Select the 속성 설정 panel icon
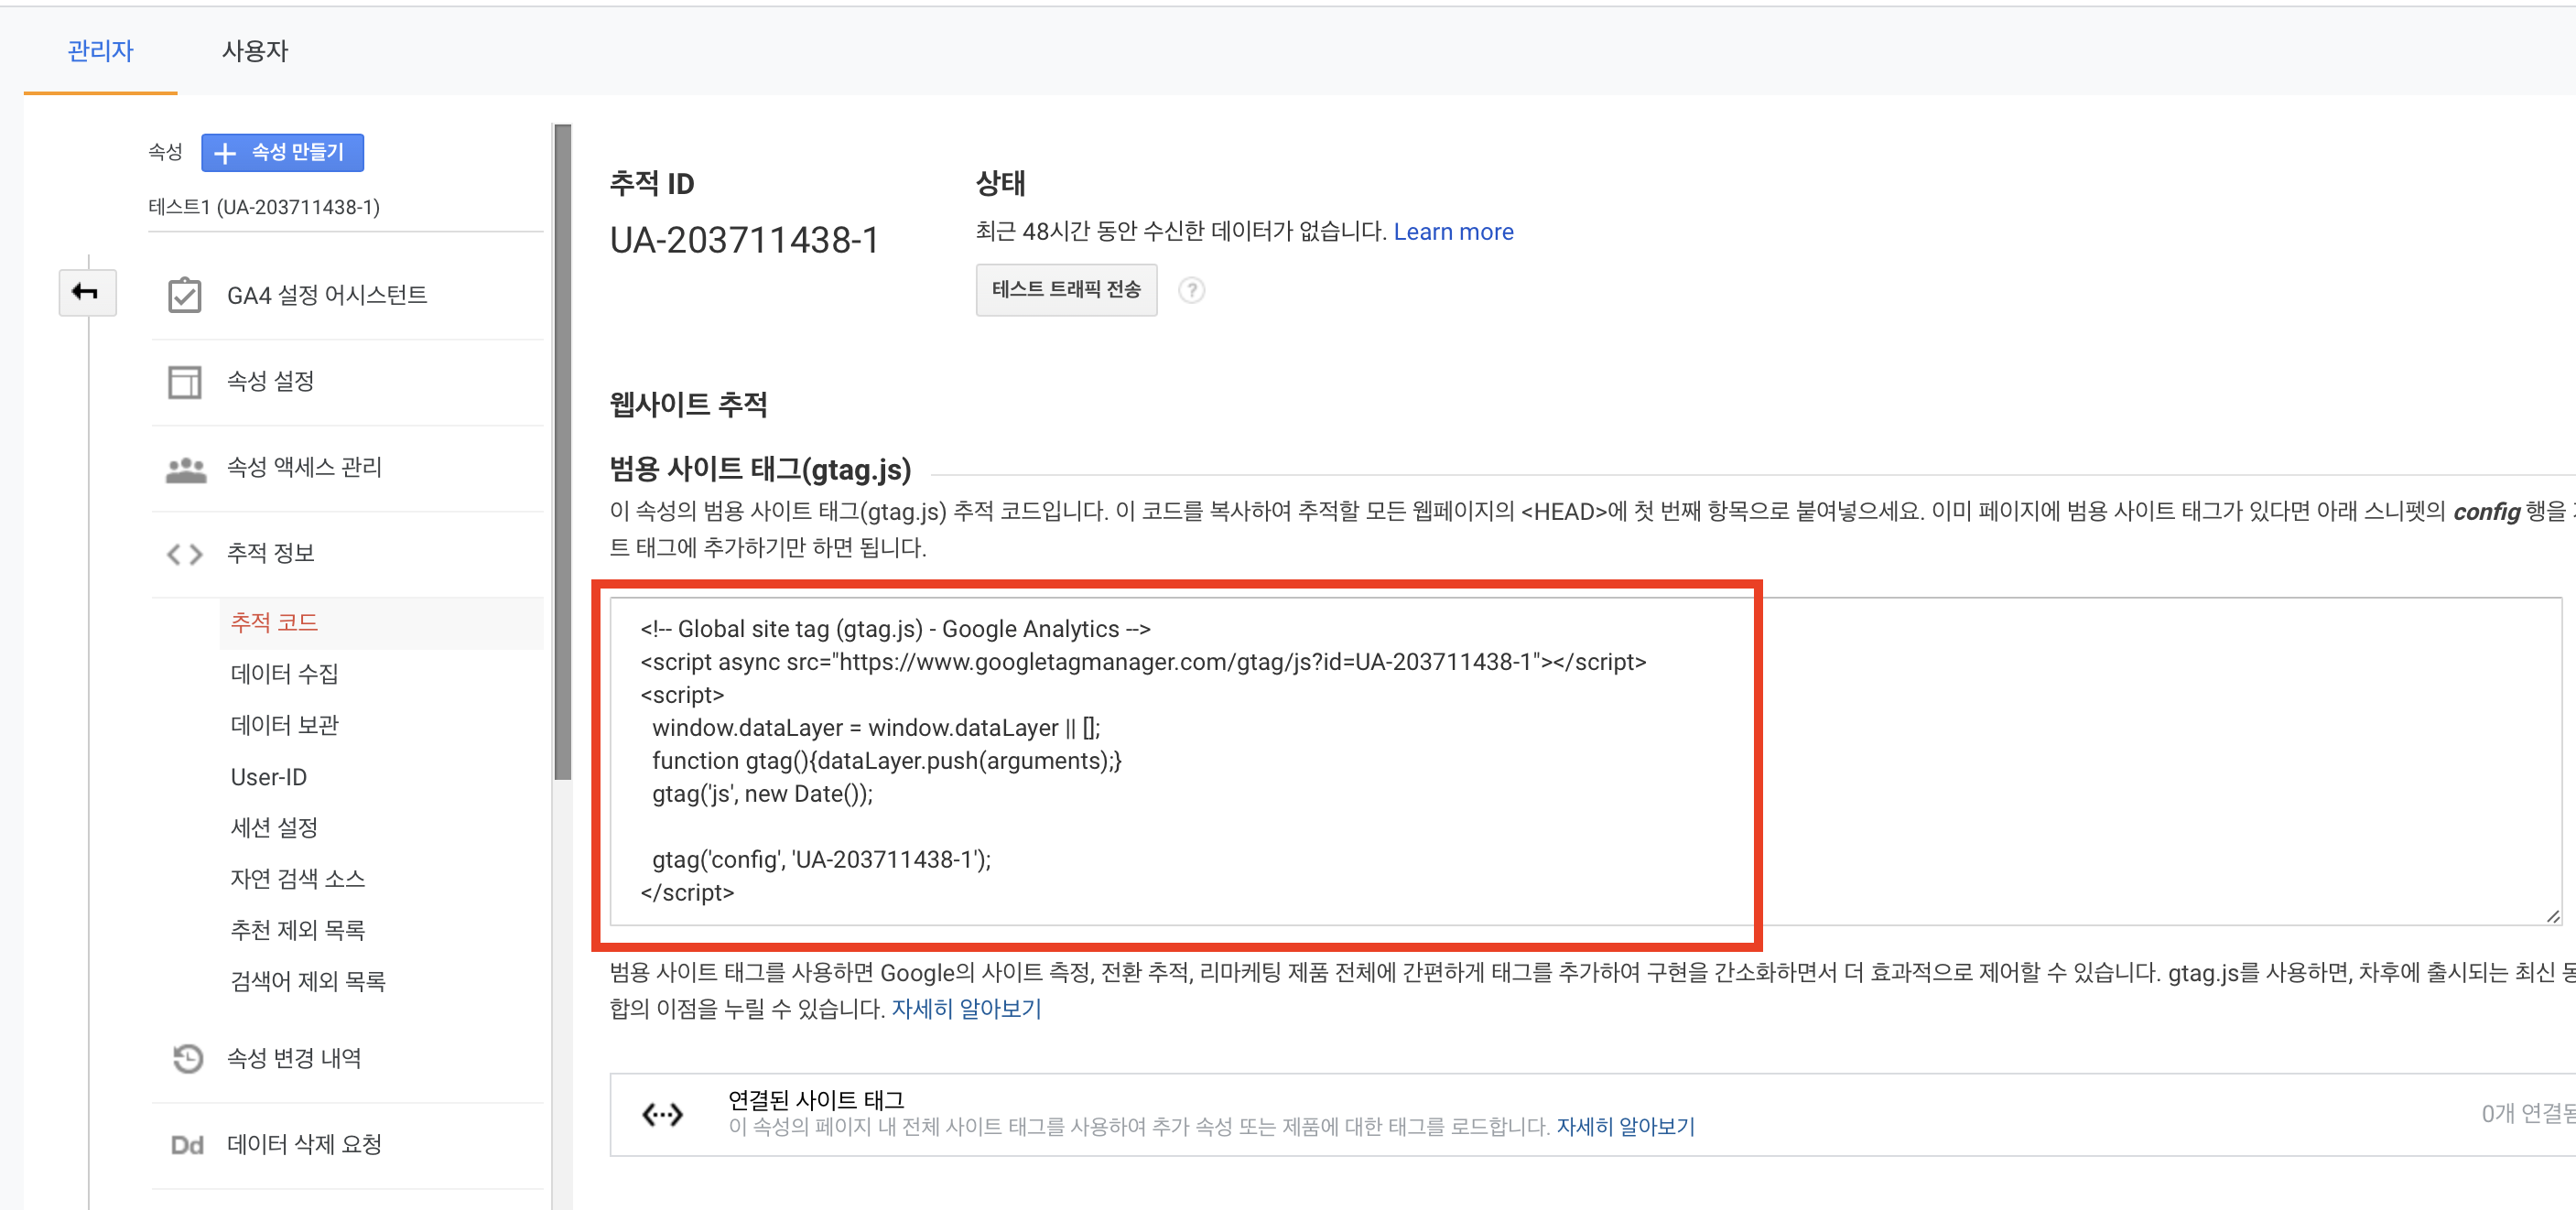This screenshot has width=2576, height=1210. pos(185,381)
